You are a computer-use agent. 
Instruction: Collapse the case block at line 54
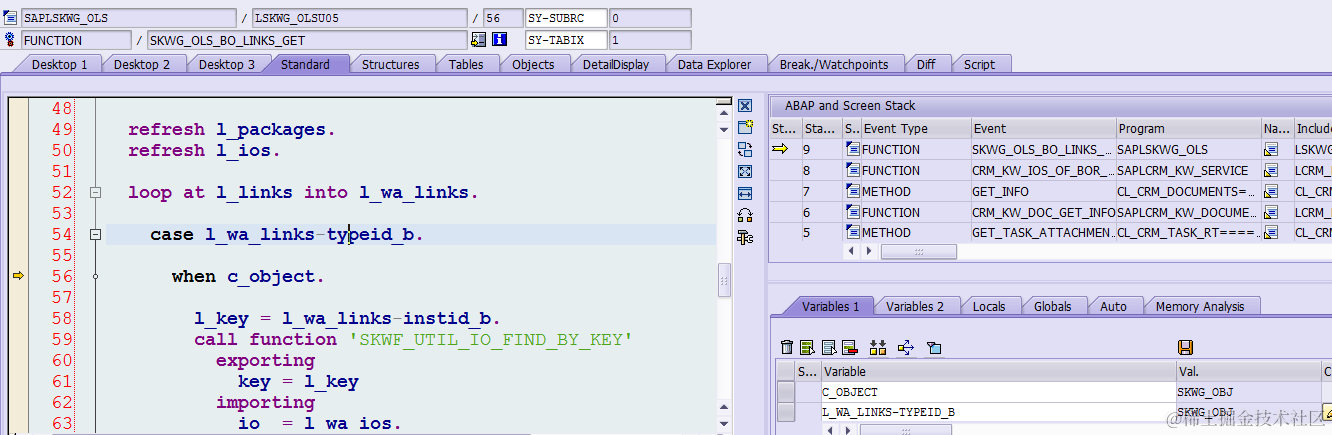[x=96, y=234]
